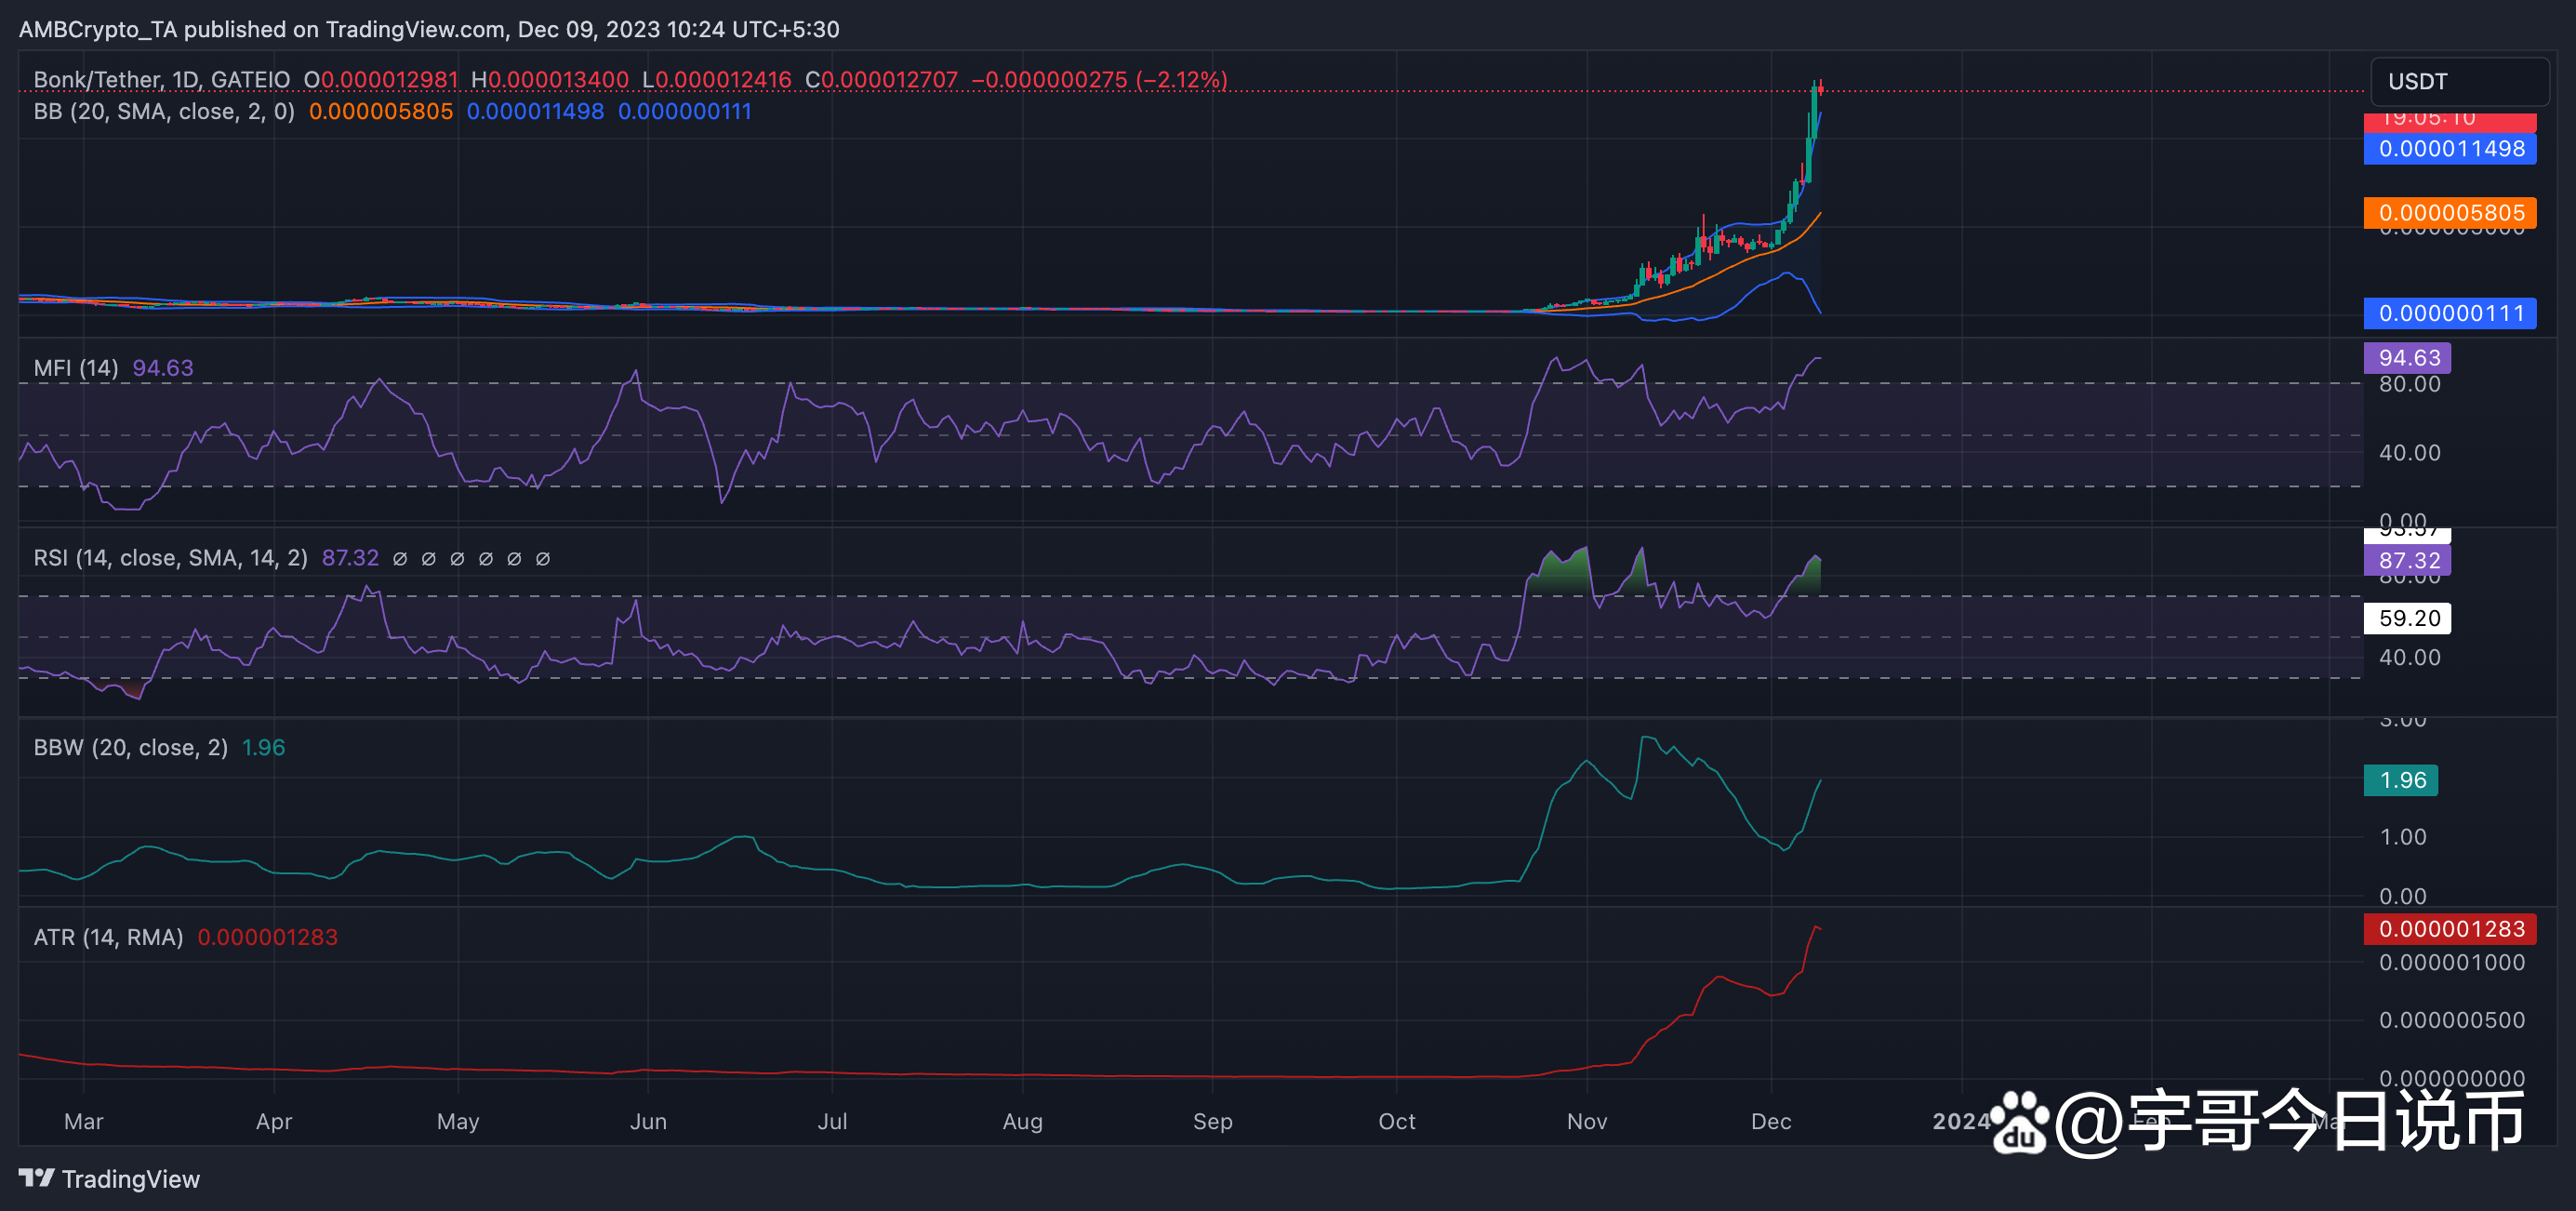Click the low price L0.000012416 value
2576x1211 pixels.
tap(717, 80)
